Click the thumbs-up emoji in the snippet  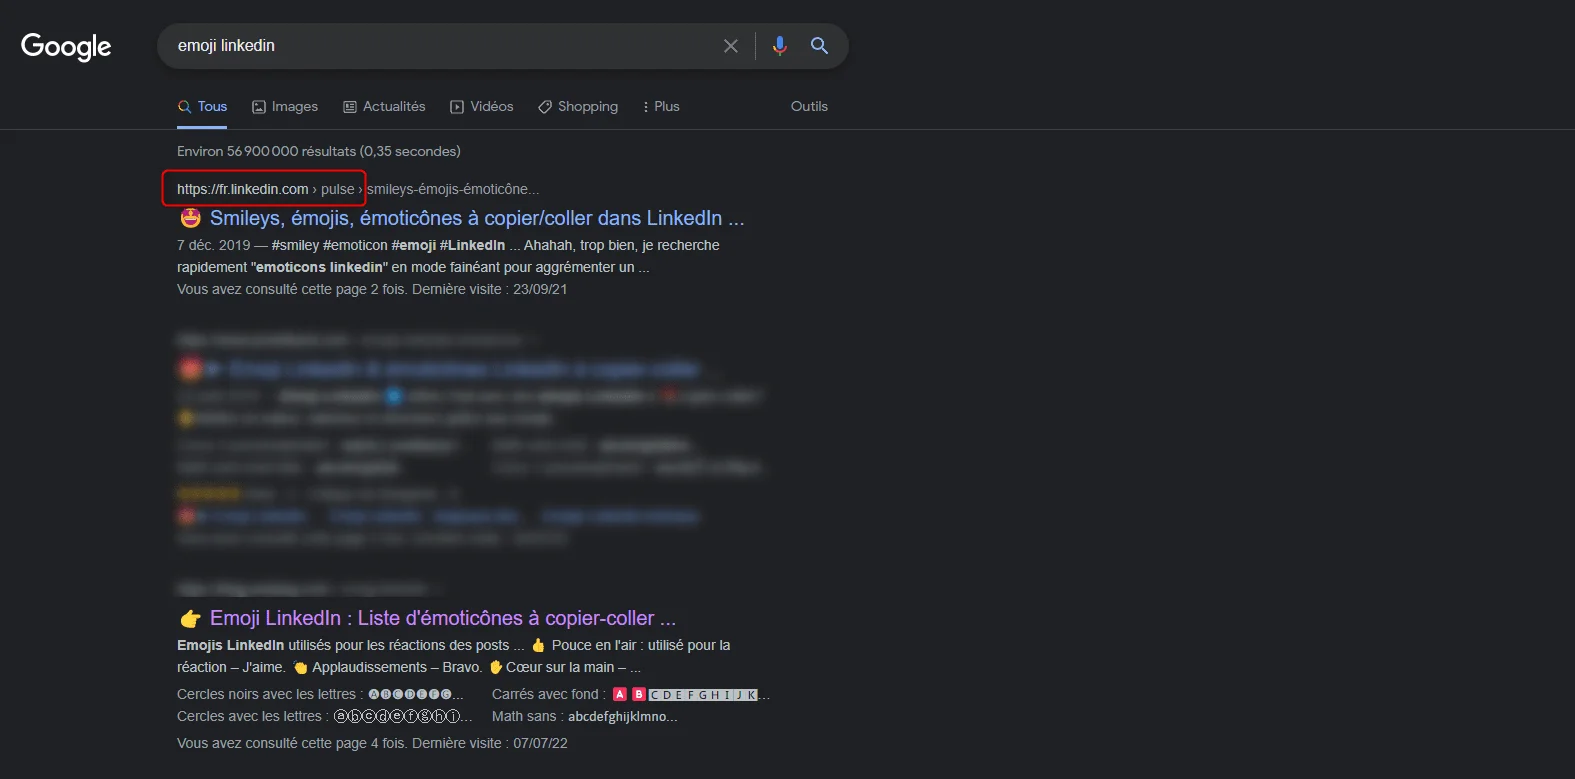(538, 645)
